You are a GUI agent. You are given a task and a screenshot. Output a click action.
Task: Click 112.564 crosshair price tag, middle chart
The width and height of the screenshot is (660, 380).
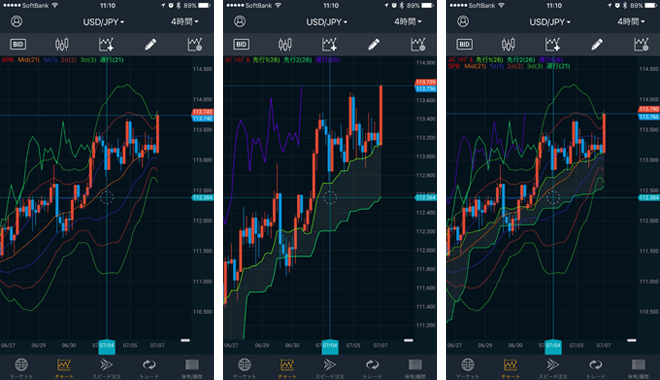click(x=426, y=198)
